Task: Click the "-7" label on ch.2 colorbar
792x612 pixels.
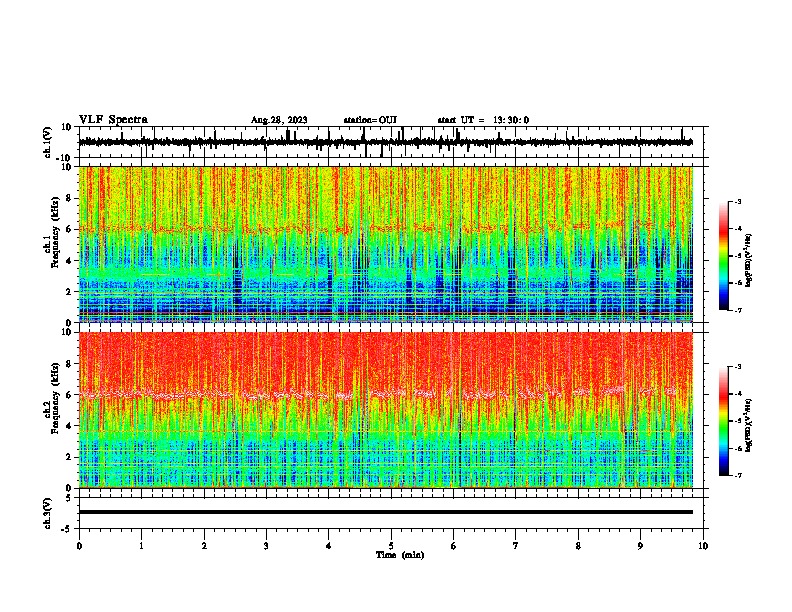Action: (737, 475)
